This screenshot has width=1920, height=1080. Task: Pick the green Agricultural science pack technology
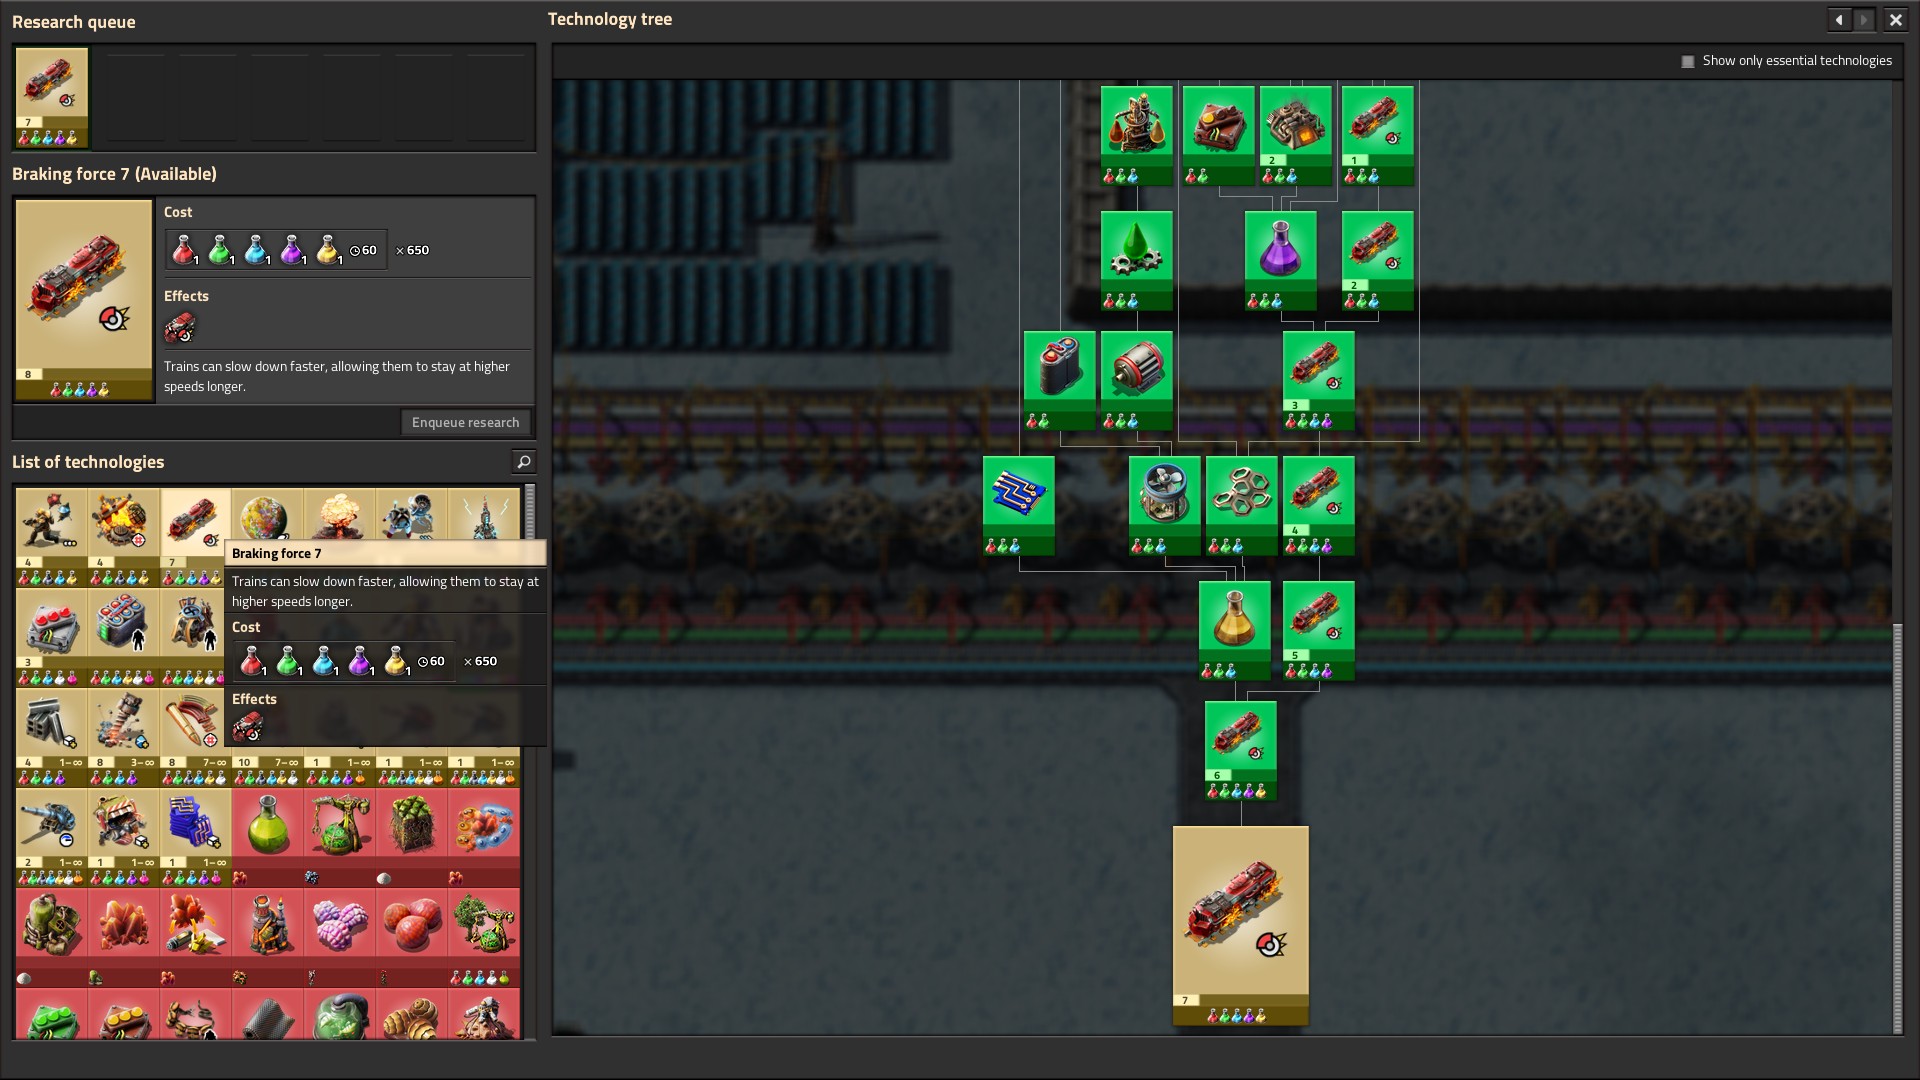(x=268, y=837)
